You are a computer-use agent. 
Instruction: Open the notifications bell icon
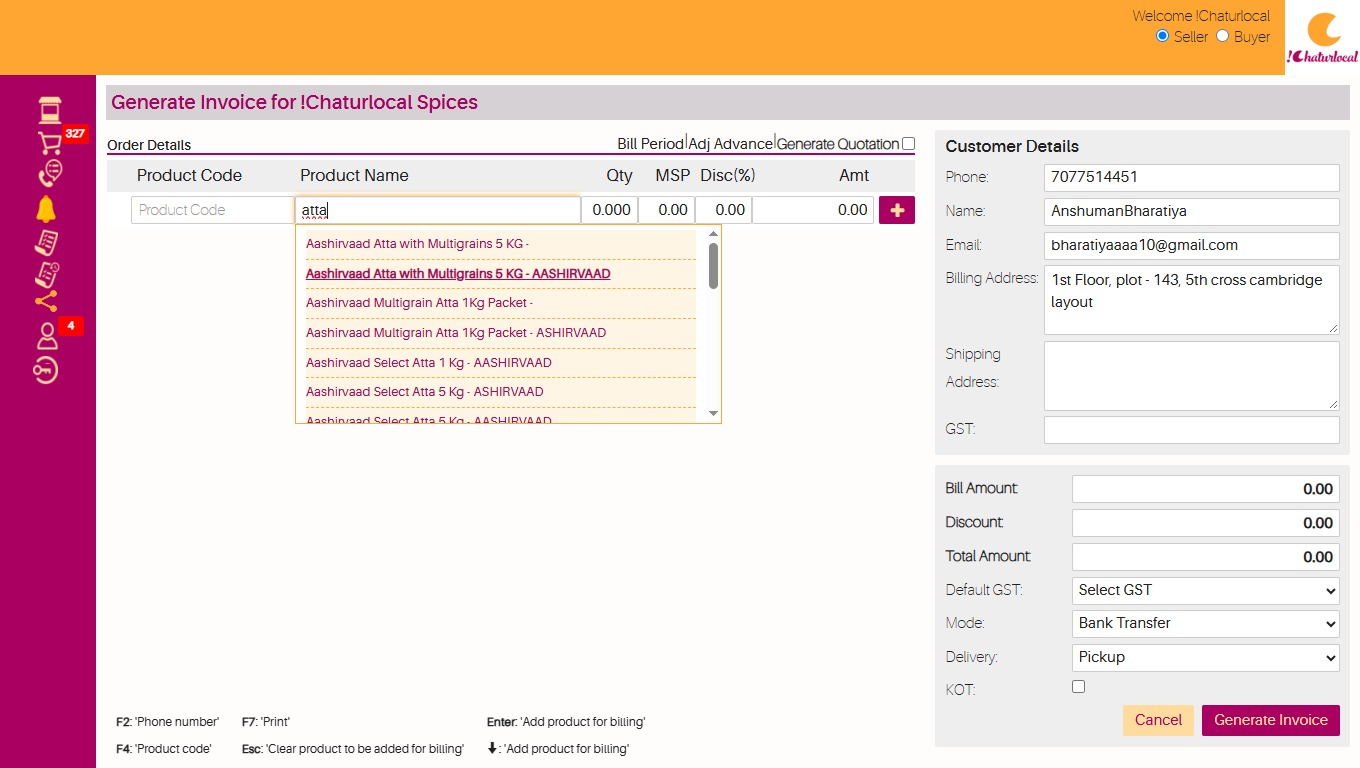tap(46, 209)
